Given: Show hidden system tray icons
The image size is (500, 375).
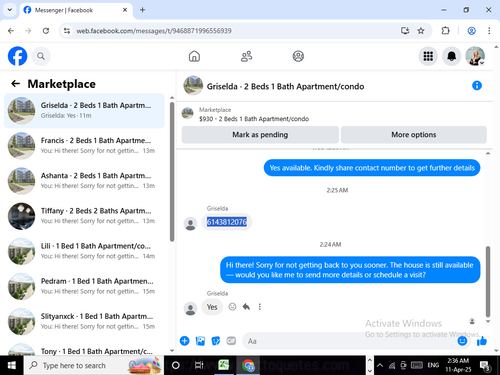Looking at the screenshot, I should (x=380, y=365).
